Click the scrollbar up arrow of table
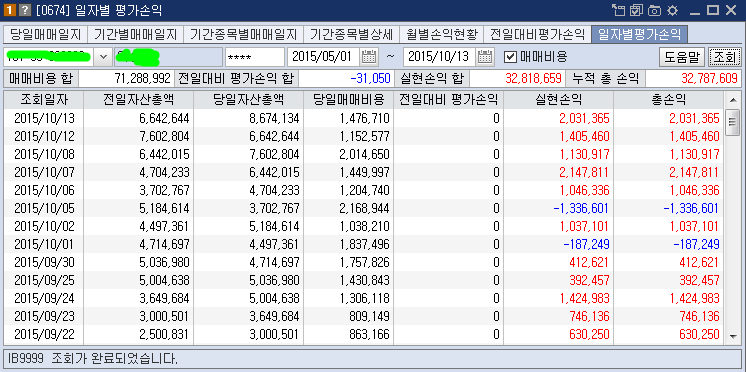Image resolution: width=746 pixels, height=372 pixels. pyautogui.click(x=732, y=99)
